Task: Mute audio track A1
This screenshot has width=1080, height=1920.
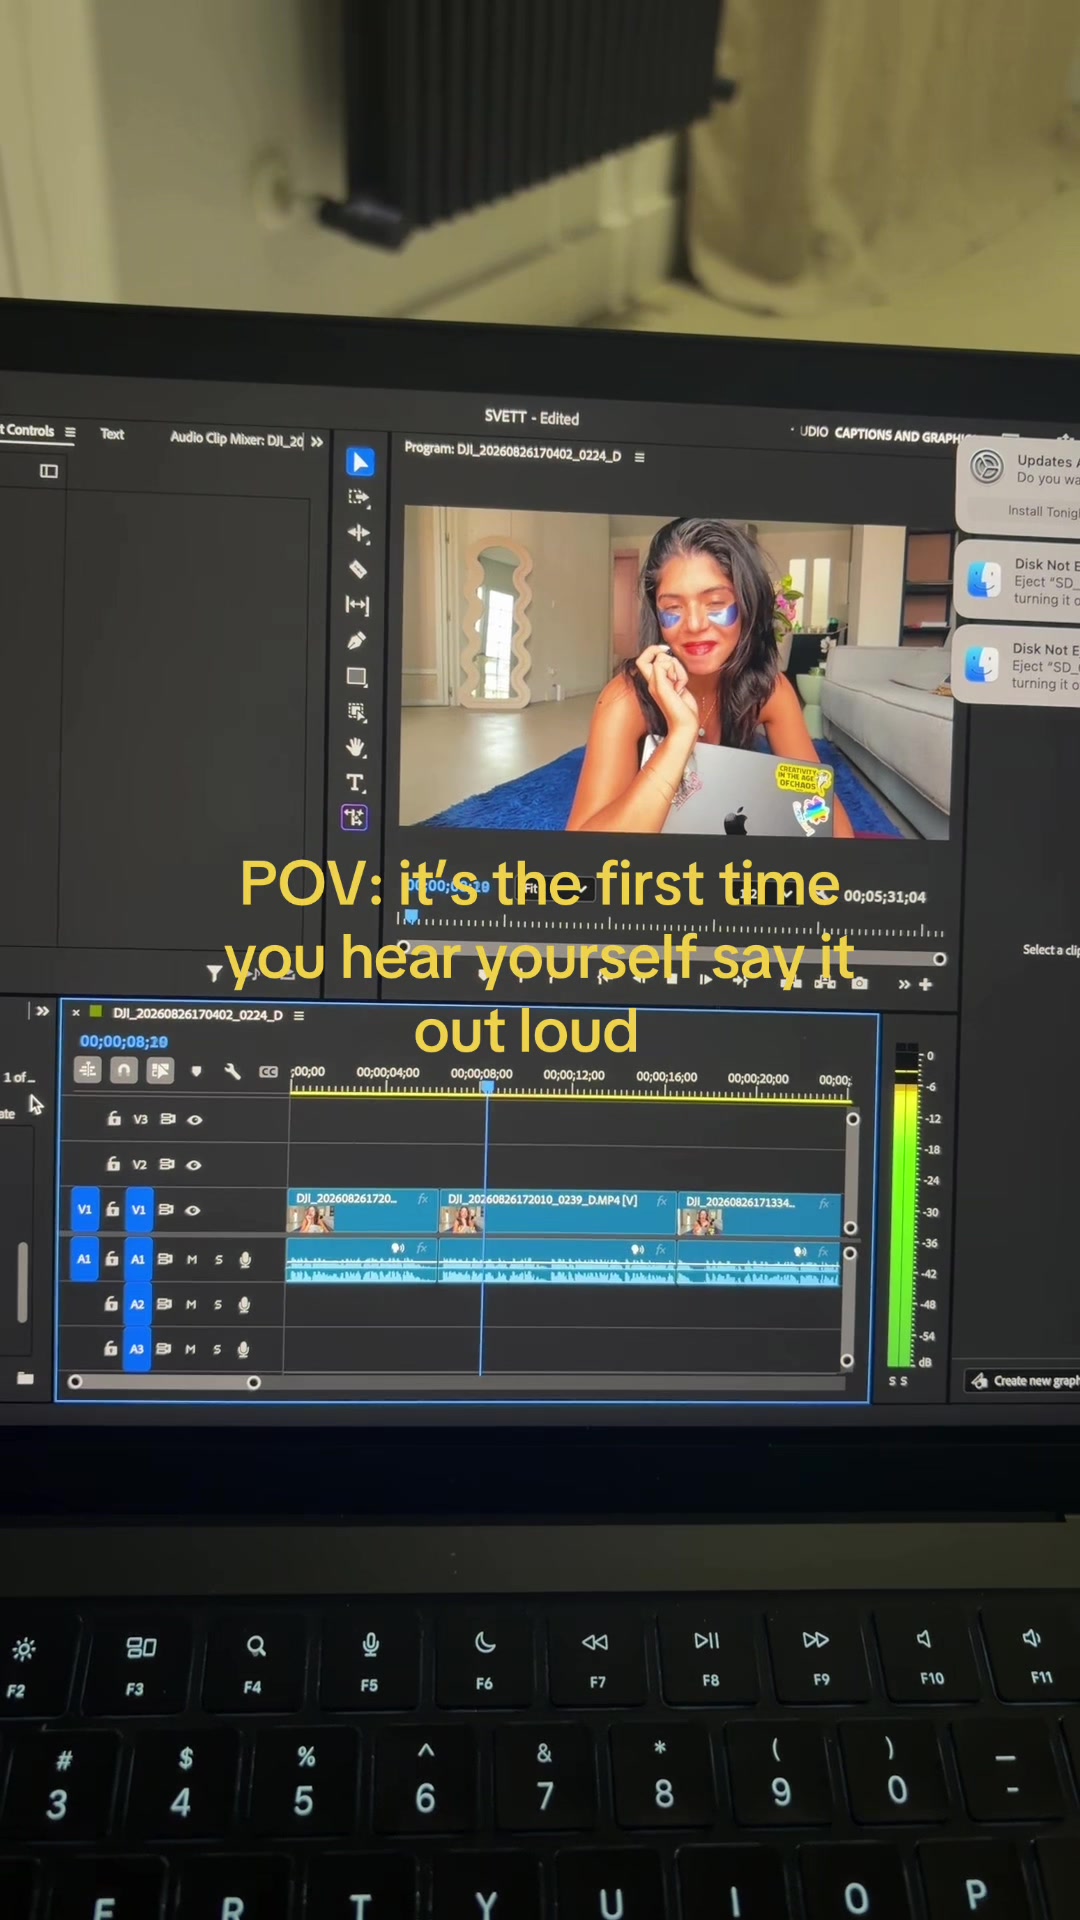Action: pos(192,1260)
